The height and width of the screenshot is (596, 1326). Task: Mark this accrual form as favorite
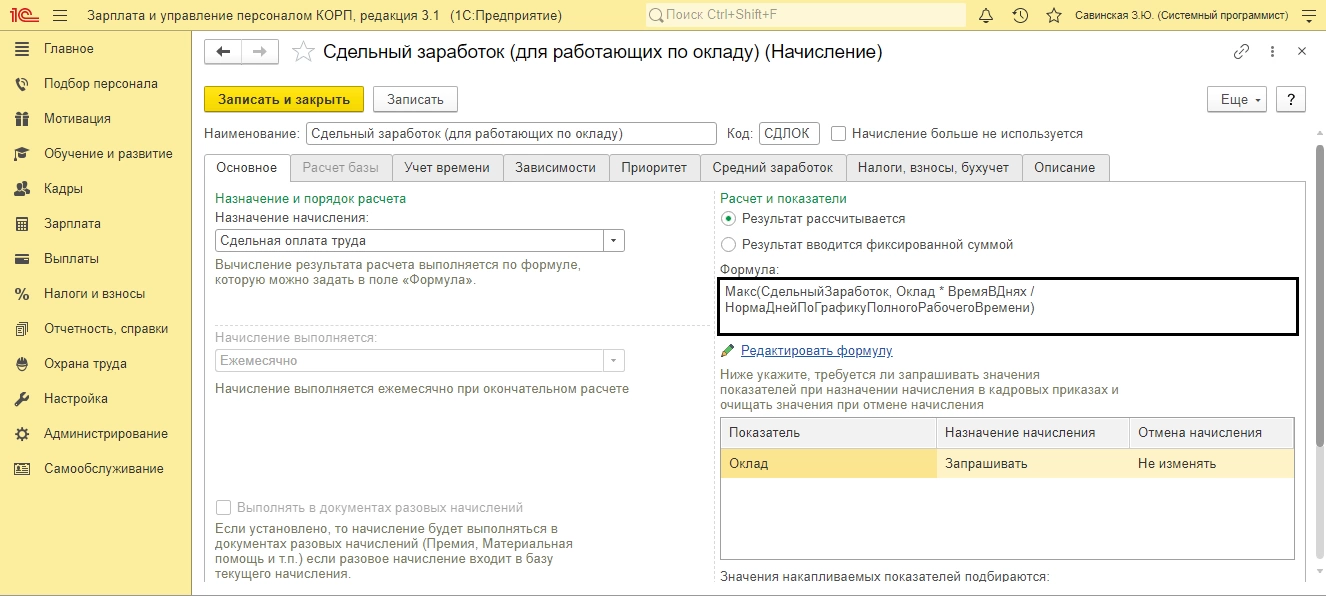coord(303,52)
